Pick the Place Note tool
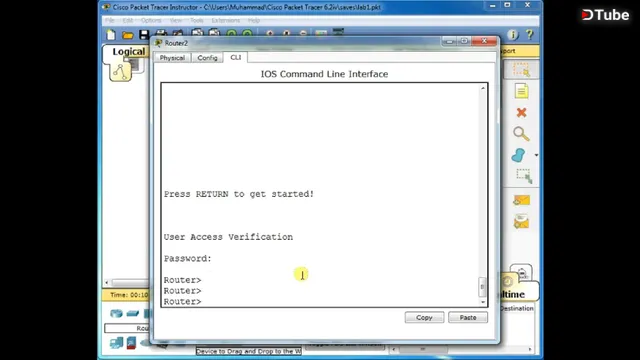The width and height of the screenshot is (640, 360). pos(521,91)
